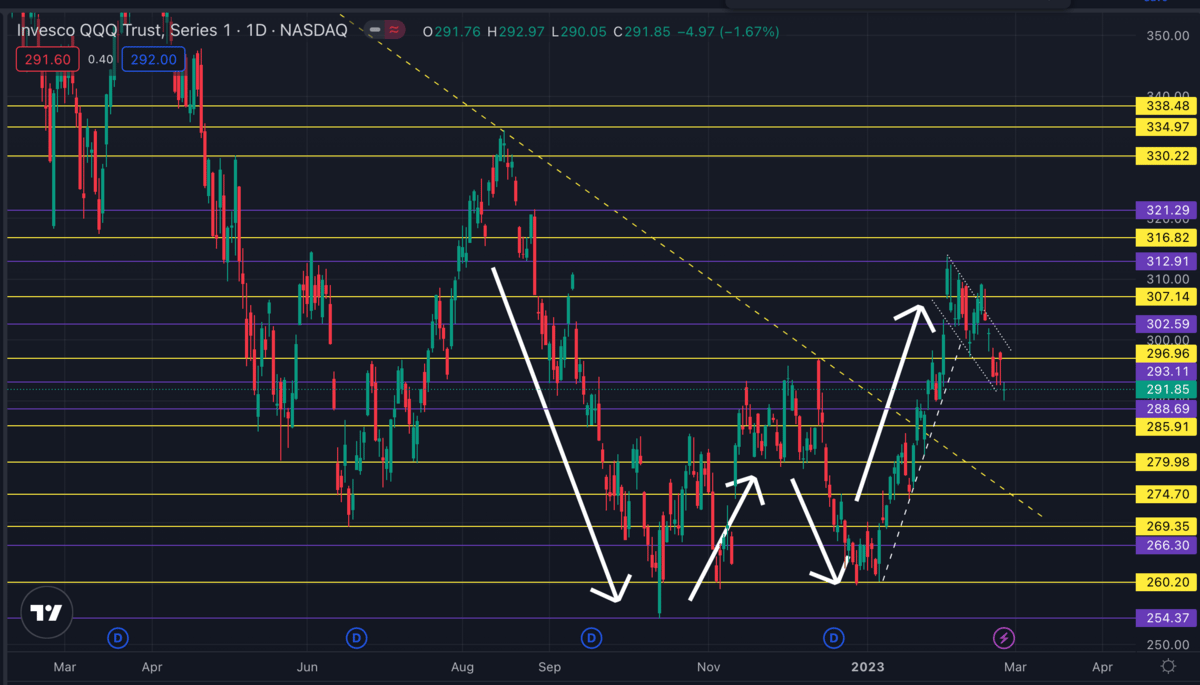This screenshot has width=1200, height=685.
Task: Select the purple 266.30 price label
Action: (x=1167, y=545)
